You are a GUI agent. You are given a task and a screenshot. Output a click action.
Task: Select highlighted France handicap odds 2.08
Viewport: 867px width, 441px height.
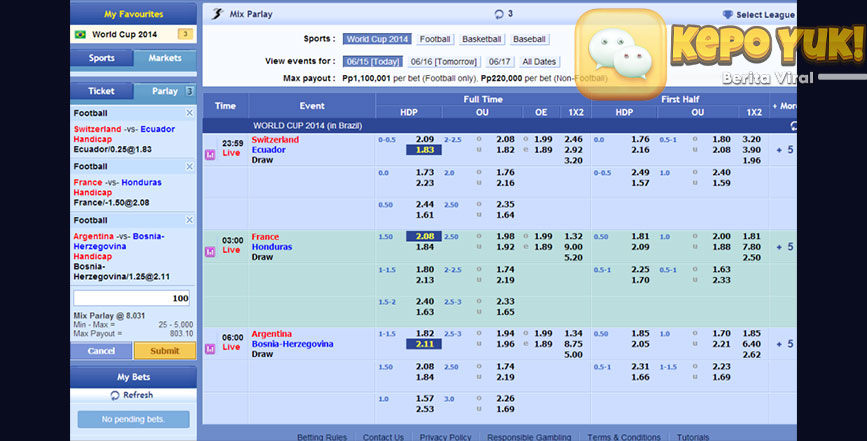424,237
